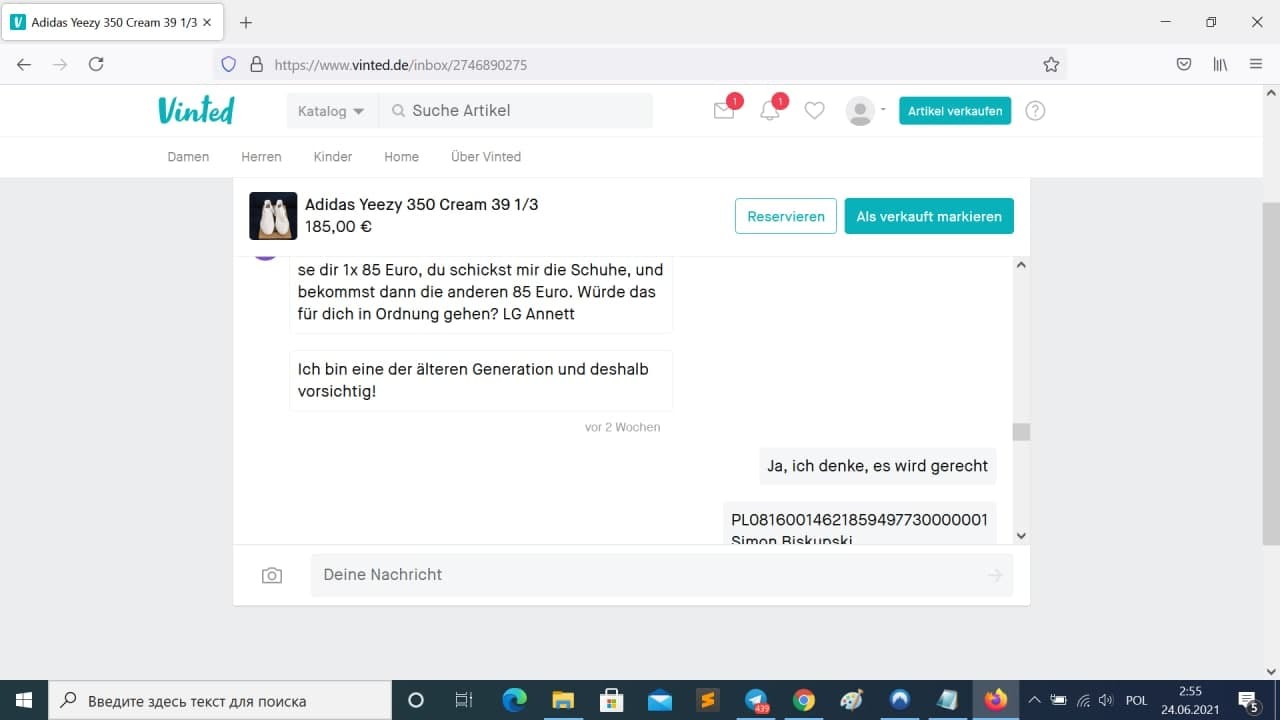
Task: Click the Deine Nachricht message field
Action: coord(662,575)
